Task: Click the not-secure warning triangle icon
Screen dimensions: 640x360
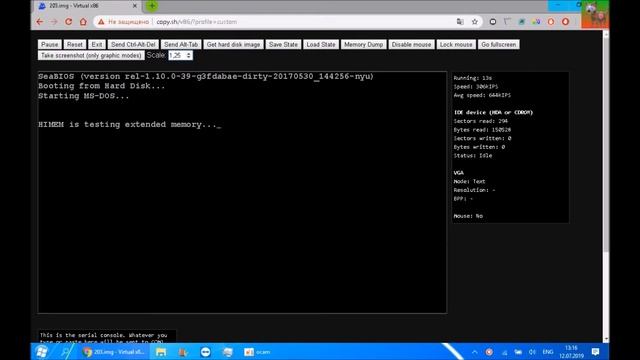Action: (x=101, y=22)
